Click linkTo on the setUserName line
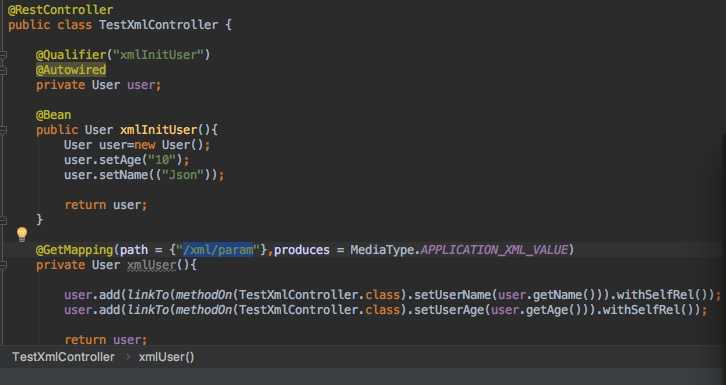 (x=148, y=295)
